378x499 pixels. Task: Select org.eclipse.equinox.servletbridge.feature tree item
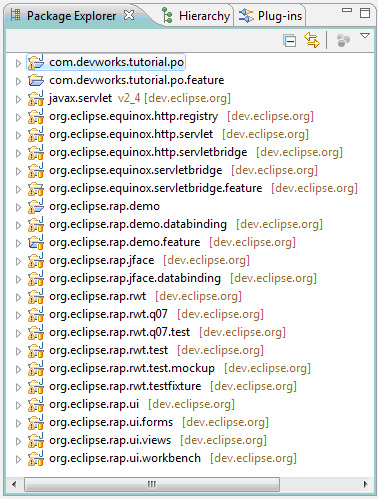tap(203, 188)
